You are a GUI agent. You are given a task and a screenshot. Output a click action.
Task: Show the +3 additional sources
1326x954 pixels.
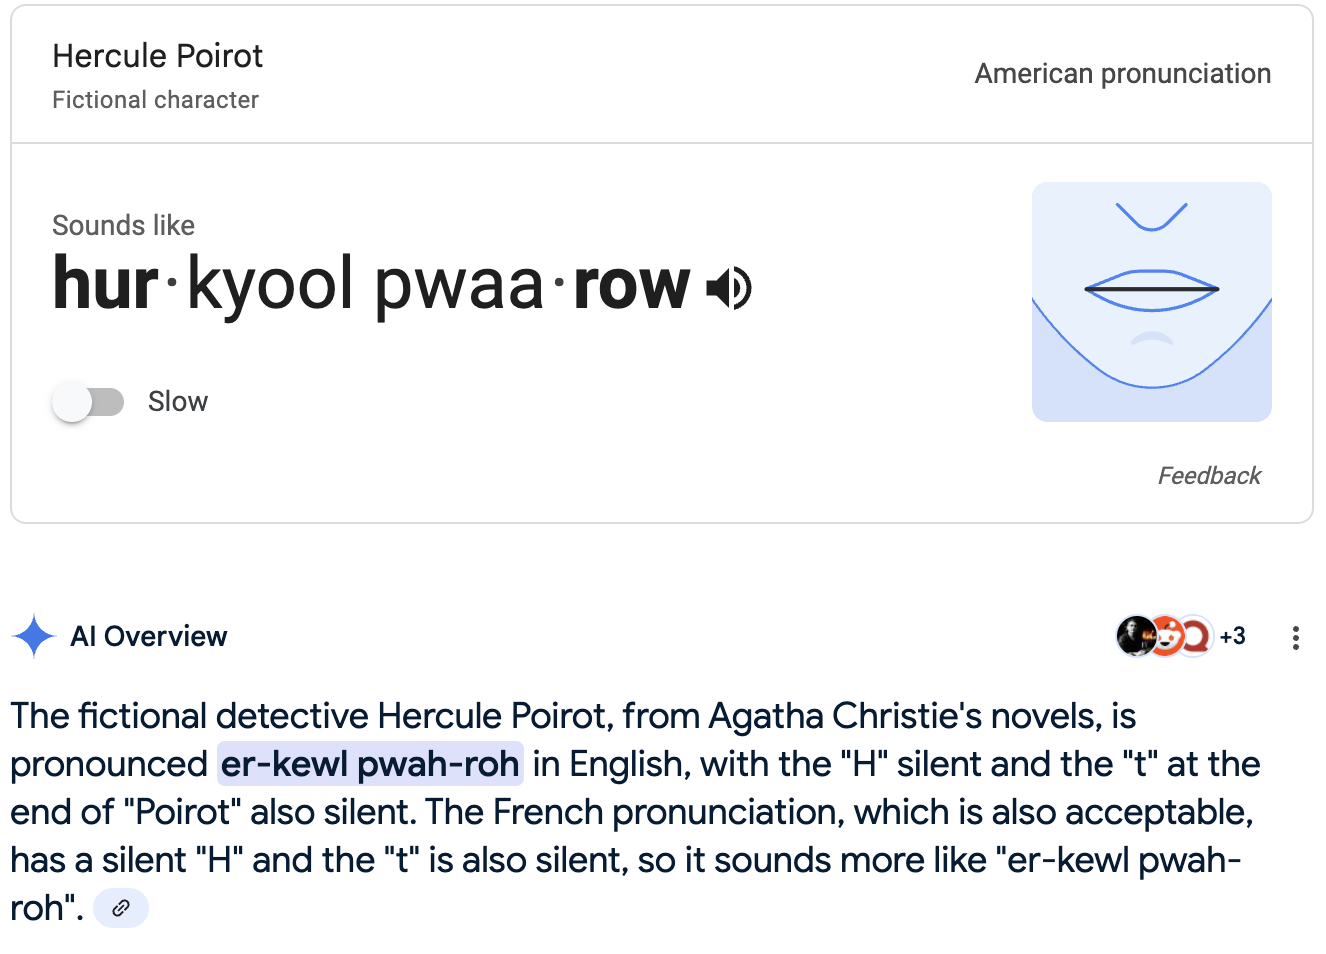(1233, 636)
